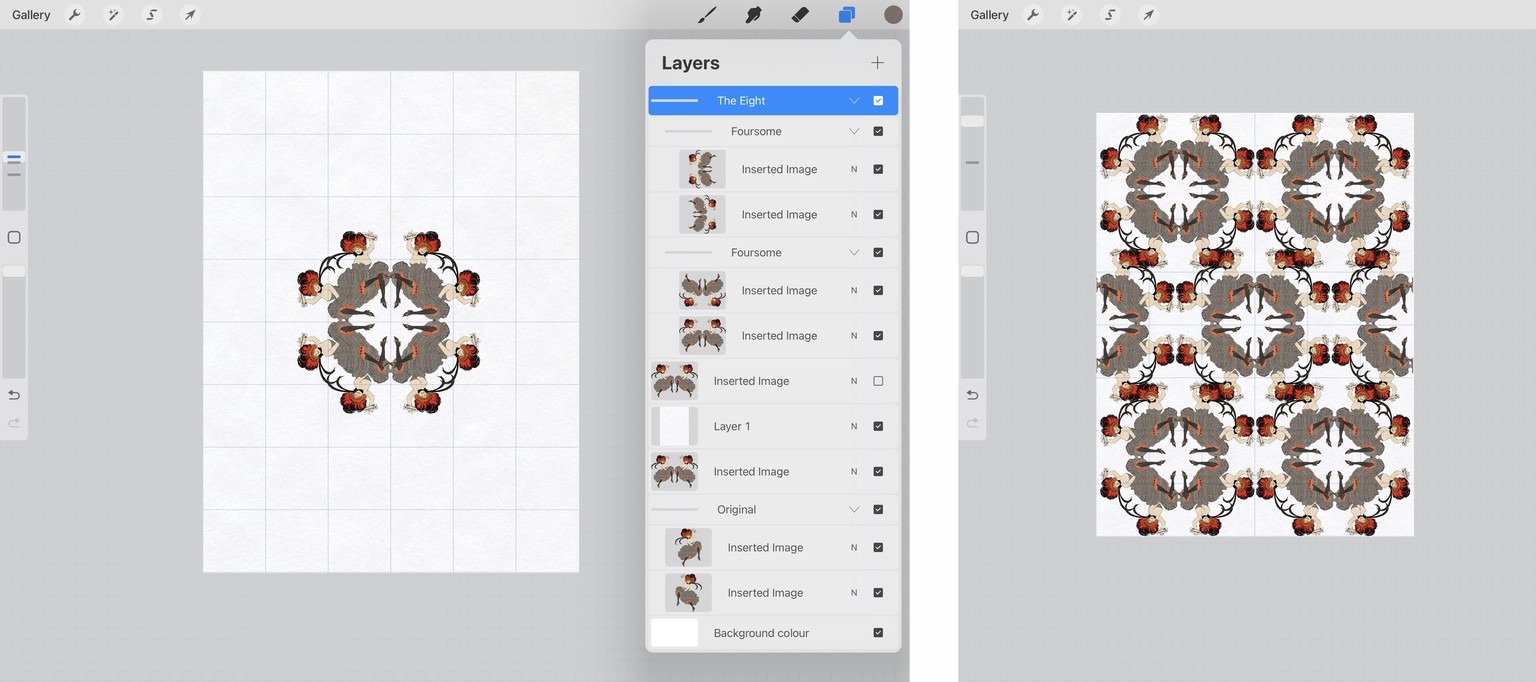Adjust brush size slider in left sidebar
The width and height of the screenshot is (1536, 682).
coord(14,153)
